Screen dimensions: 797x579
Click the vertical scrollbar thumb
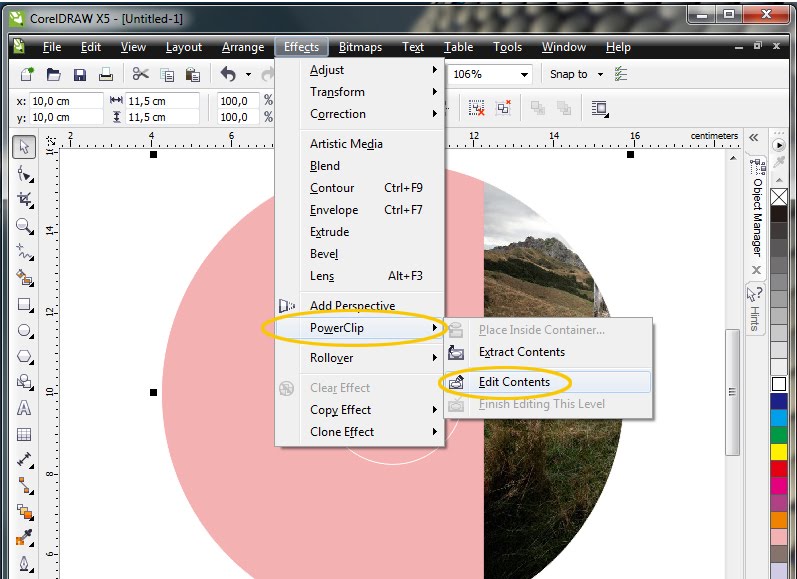732,392
